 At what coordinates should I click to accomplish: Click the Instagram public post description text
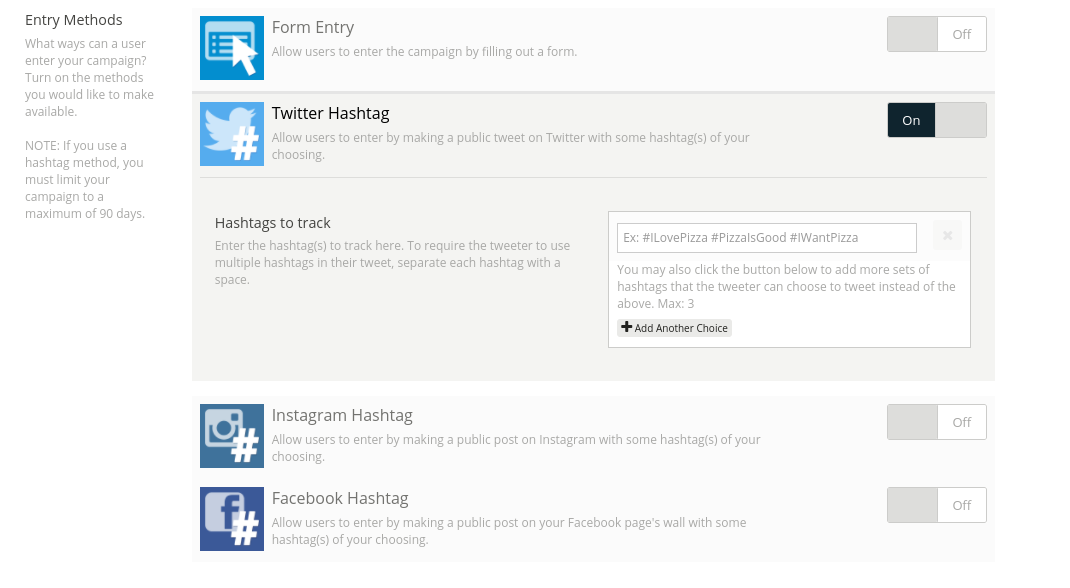[x=516, y=448]
